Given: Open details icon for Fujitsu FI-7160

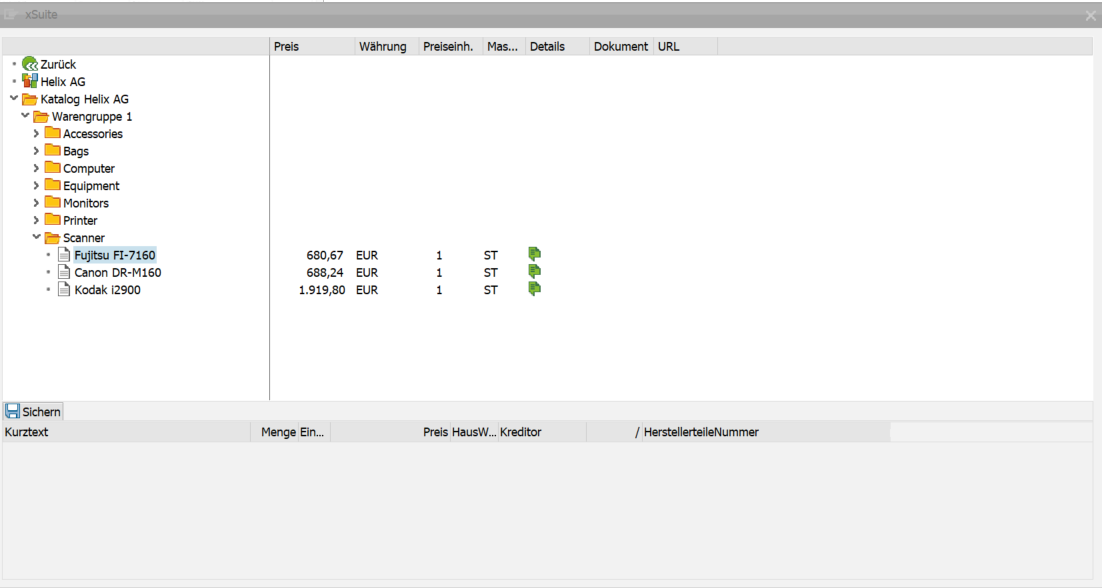Looking at the screenshot, I should (534, 255).
